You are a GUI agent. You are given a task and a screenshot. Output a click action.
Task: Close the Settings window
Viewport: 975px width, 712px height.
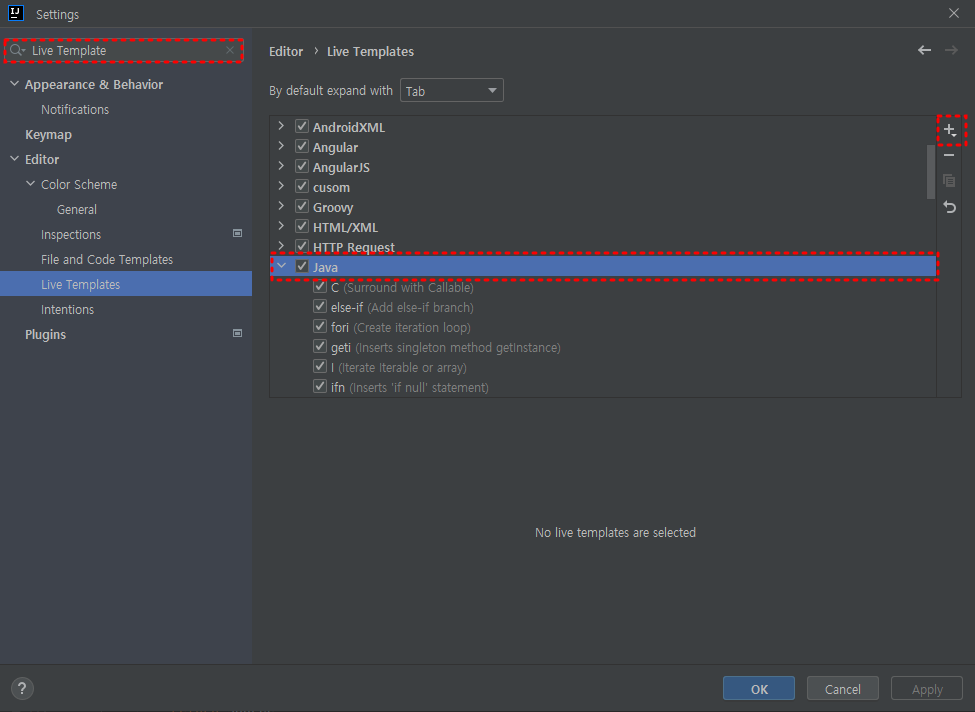(954, 13)
